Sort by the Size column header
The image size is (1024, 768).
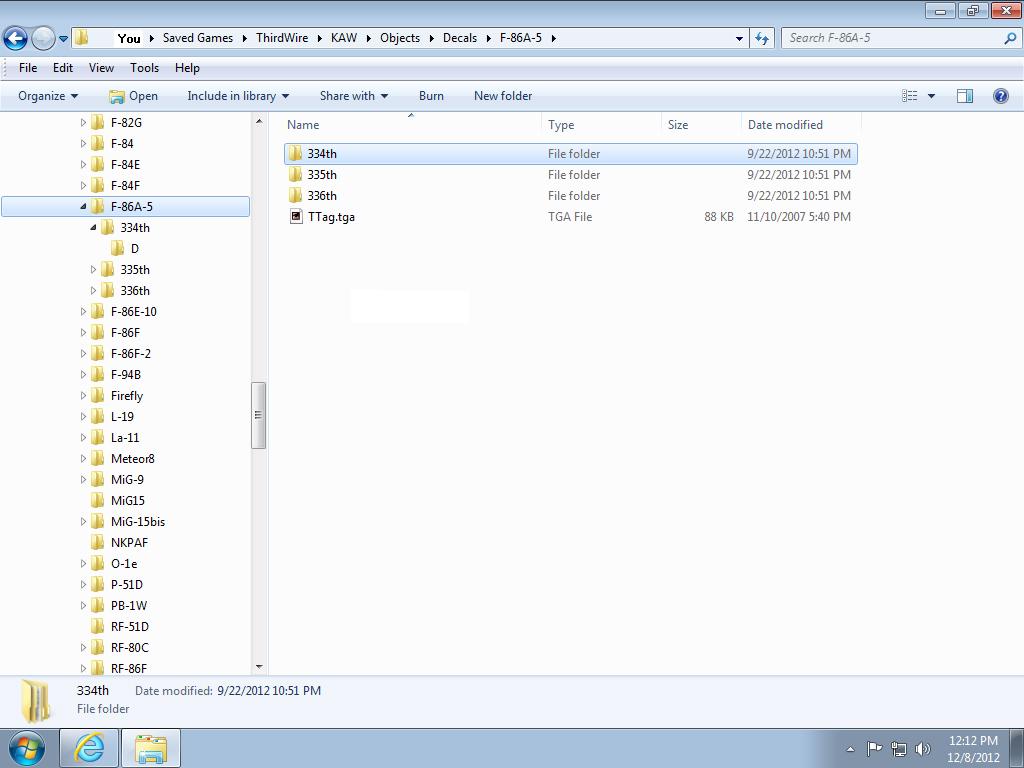click(x=701, y=125)
